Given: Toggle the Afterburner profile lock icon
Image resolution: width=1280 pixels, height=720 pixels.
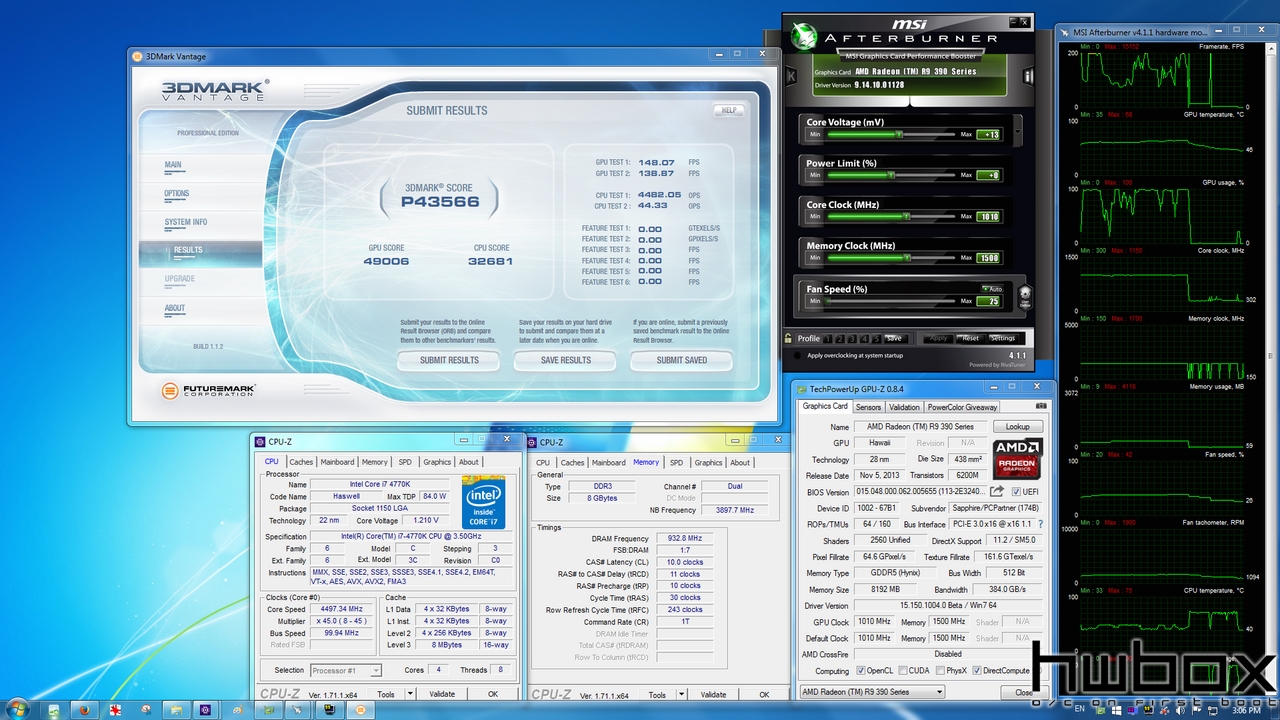Looking at the screenshot, I should click(789, 338).
